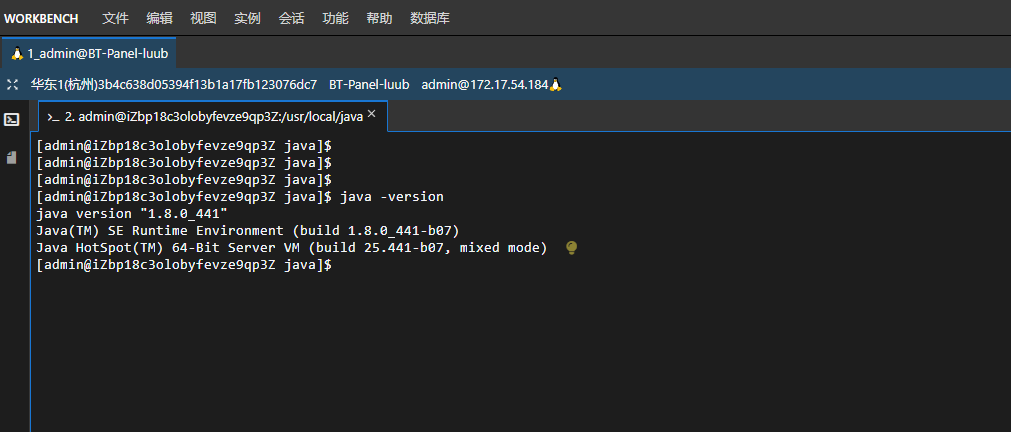Open the 数据库 menu
Screen dimensions: 1011x432
pyautogui.click(x=429, y=19)
